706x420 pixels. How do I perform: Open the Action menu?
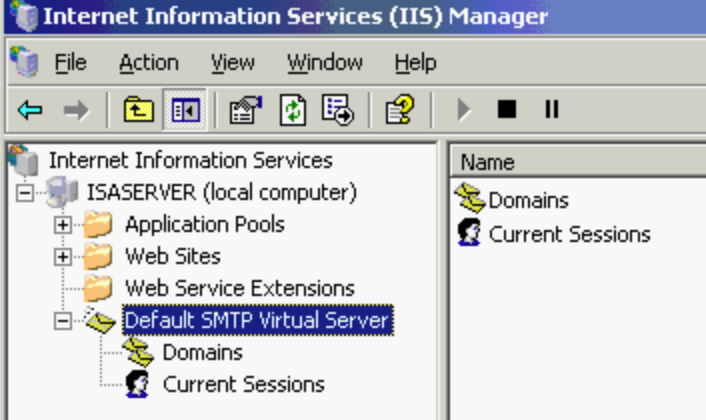[x=149, y=63]
